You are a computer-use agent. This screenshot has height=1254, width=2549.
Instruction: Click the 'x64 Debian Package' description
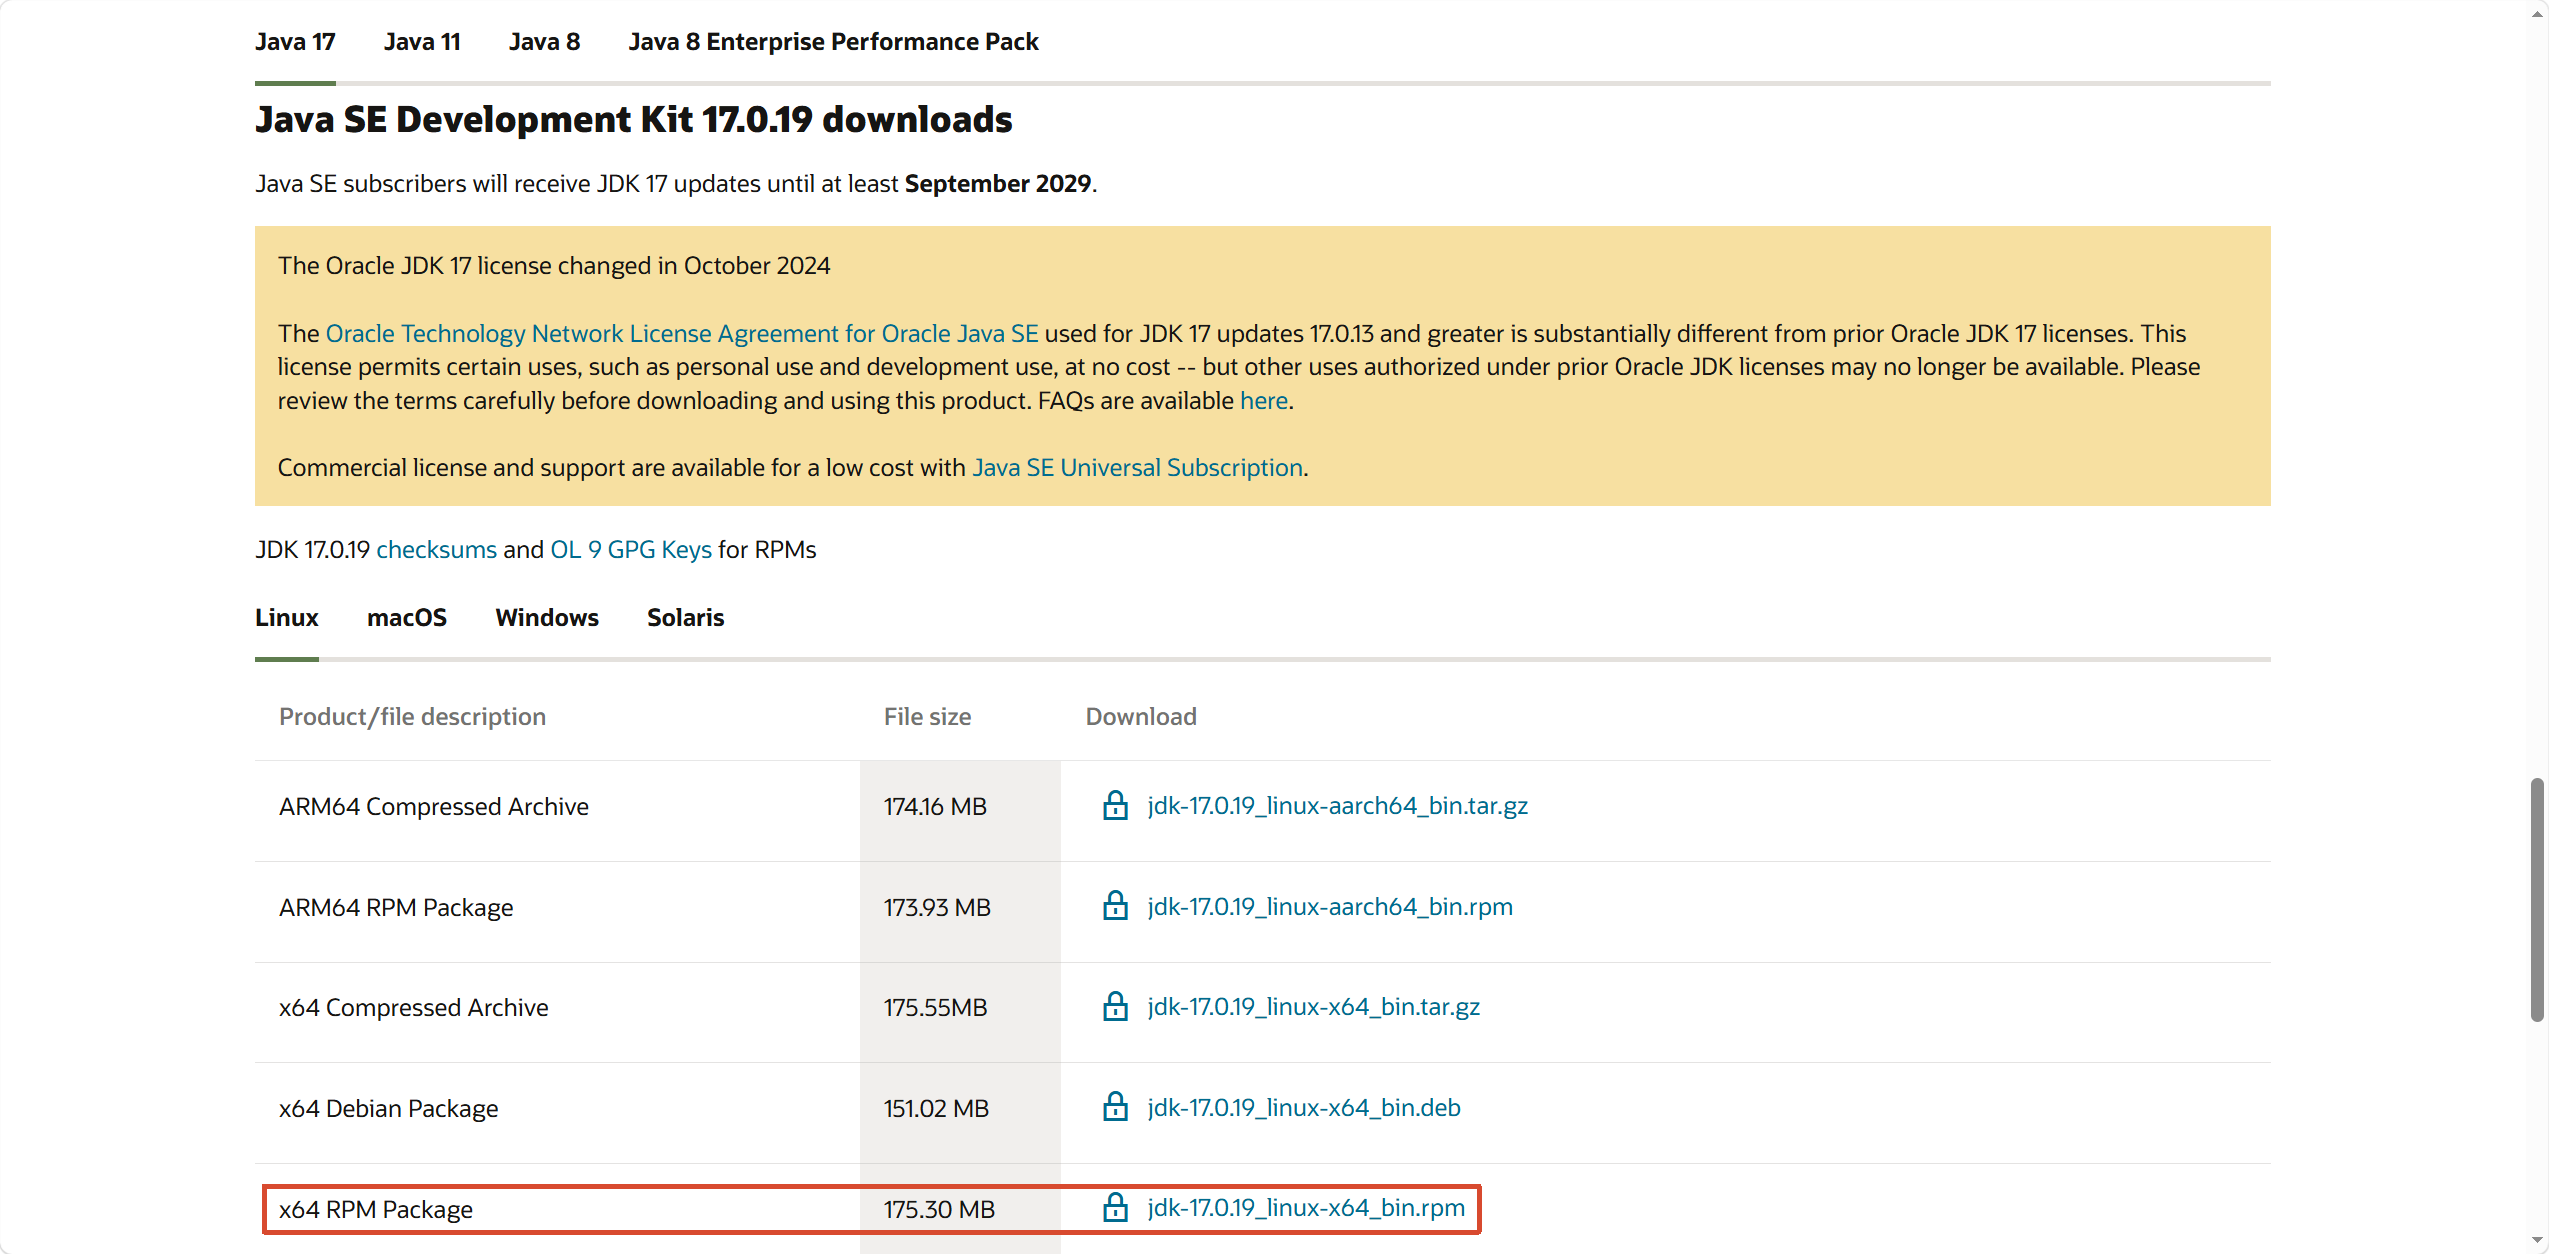point(388,1109)
